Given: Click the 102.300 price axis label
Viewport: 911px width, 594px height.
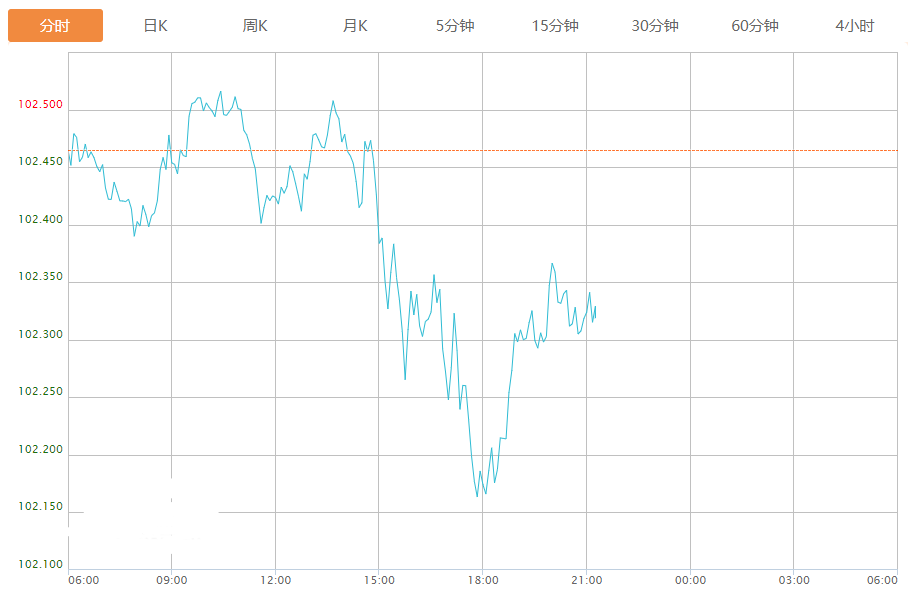Looking at the screenshot, I should coord(40,335).
